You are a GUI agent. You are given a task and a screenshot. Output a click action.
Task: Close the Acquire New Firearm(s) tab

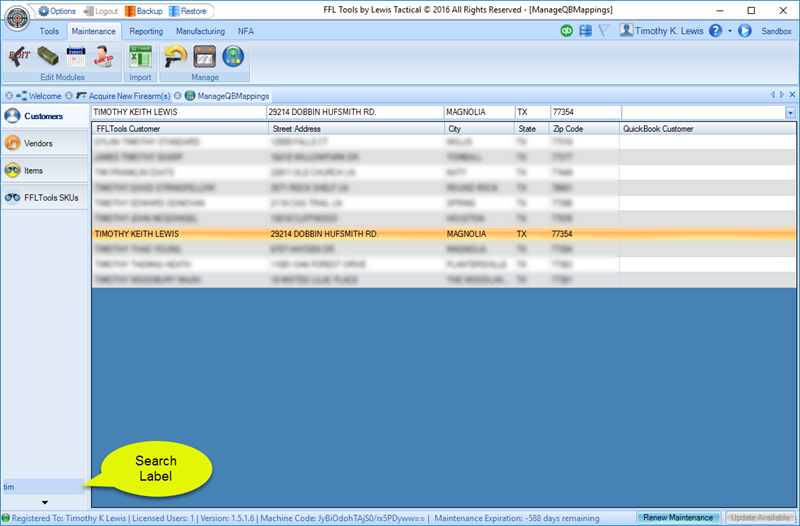coord(69,95)
